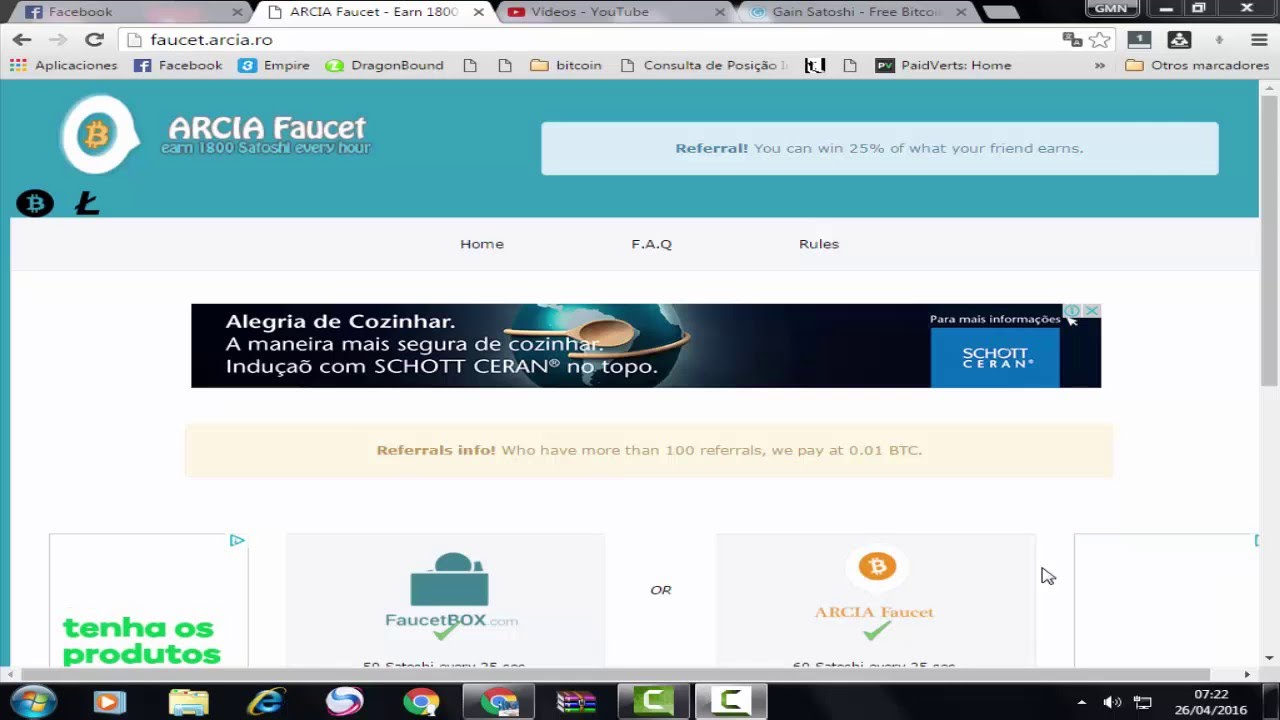Open the Rules menu item

(x=819, y=244)
